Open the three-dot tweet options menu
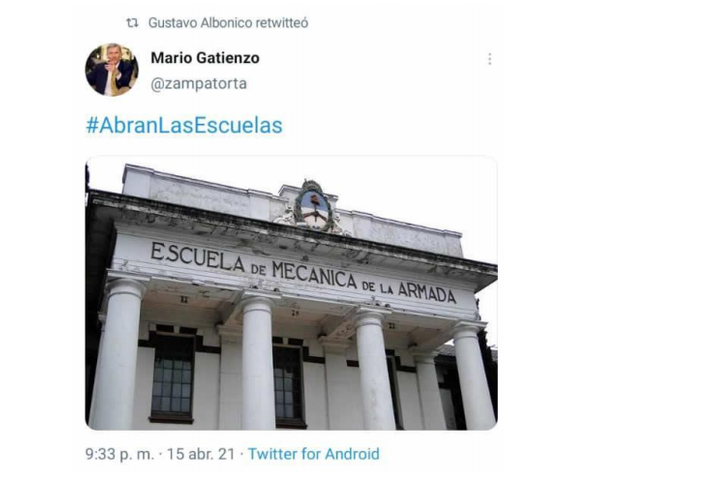Viewport: 720px width, 480px height. 489,59
